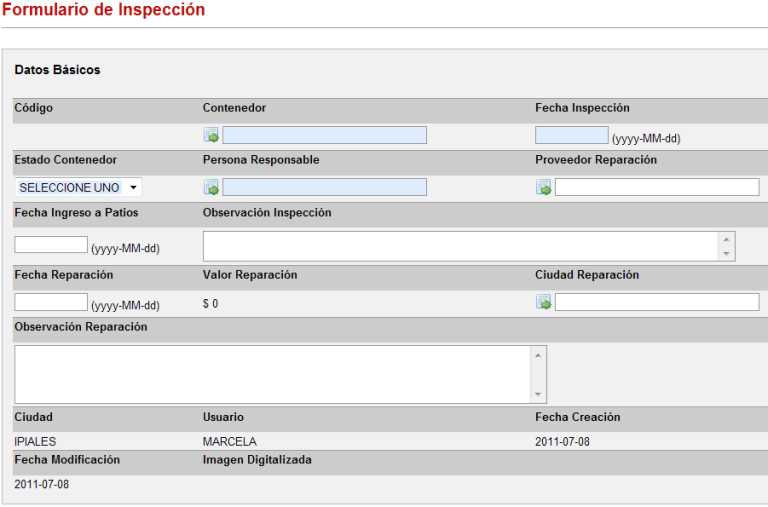Click the Proveedor Reparación text field
This screenshot has height=507, width=768.
(x=657, y=188)
